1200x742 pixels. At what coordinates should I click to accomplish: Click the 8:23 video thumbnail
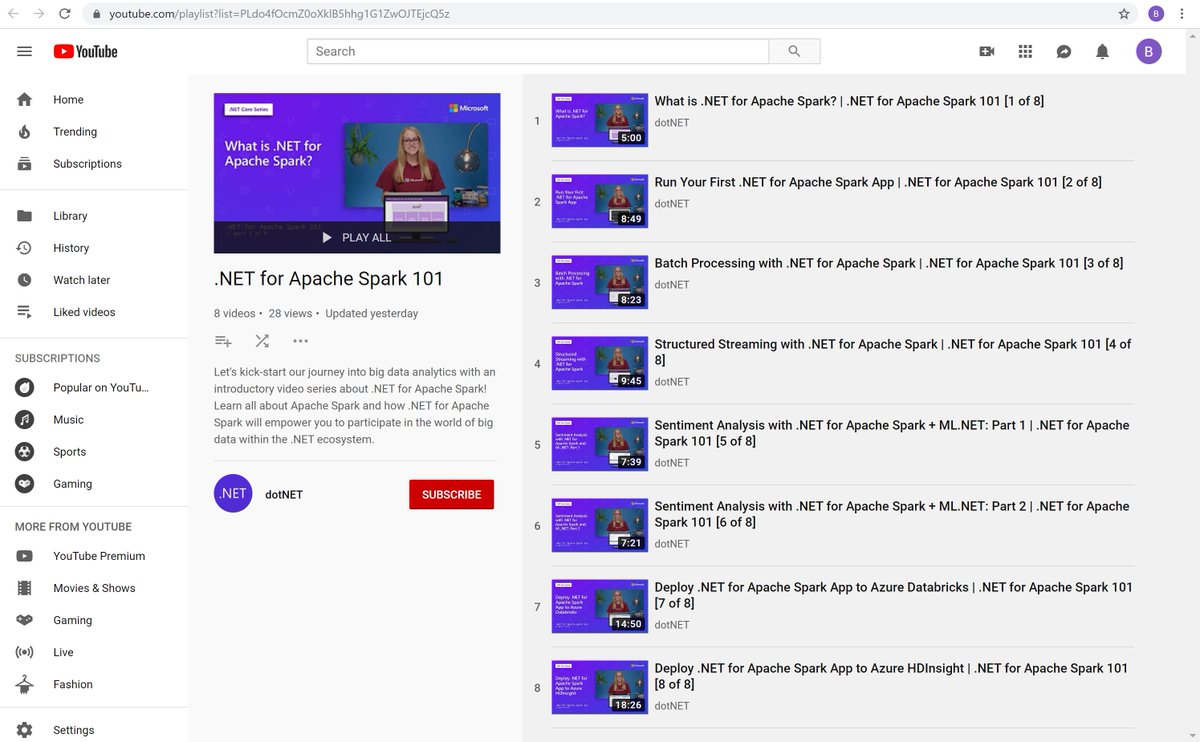[600, 282]
